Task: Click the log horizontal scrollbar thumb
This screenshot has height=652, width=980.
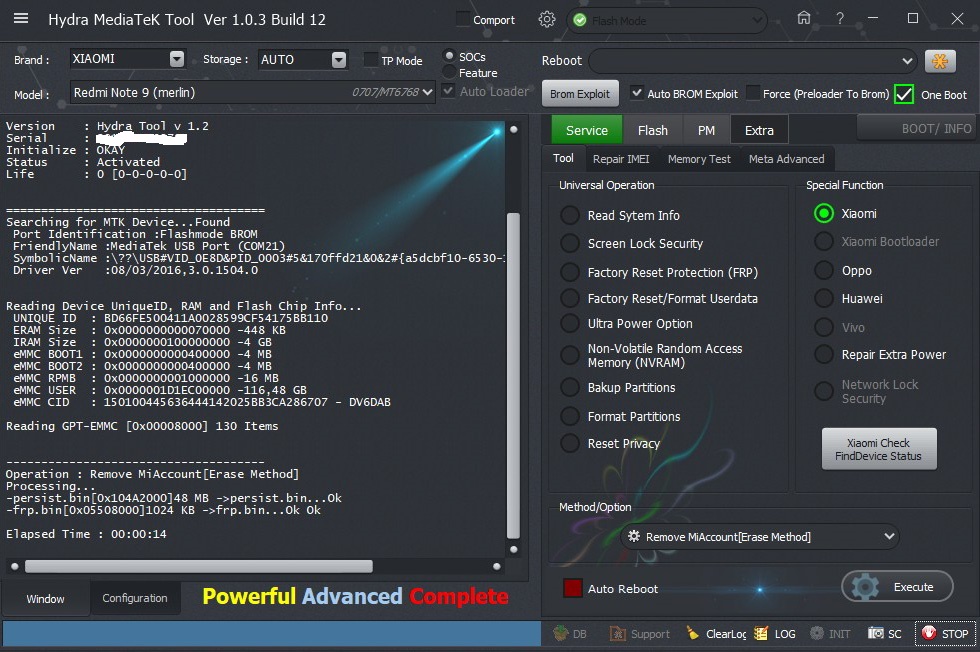Action: pyautogui.click(x=198, y=566)
